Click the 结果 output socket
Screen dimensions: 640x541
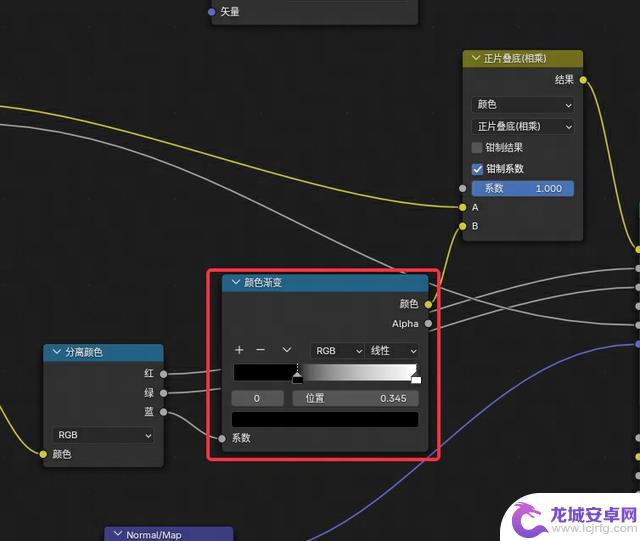pyautogui.click(x=583, y=80)
